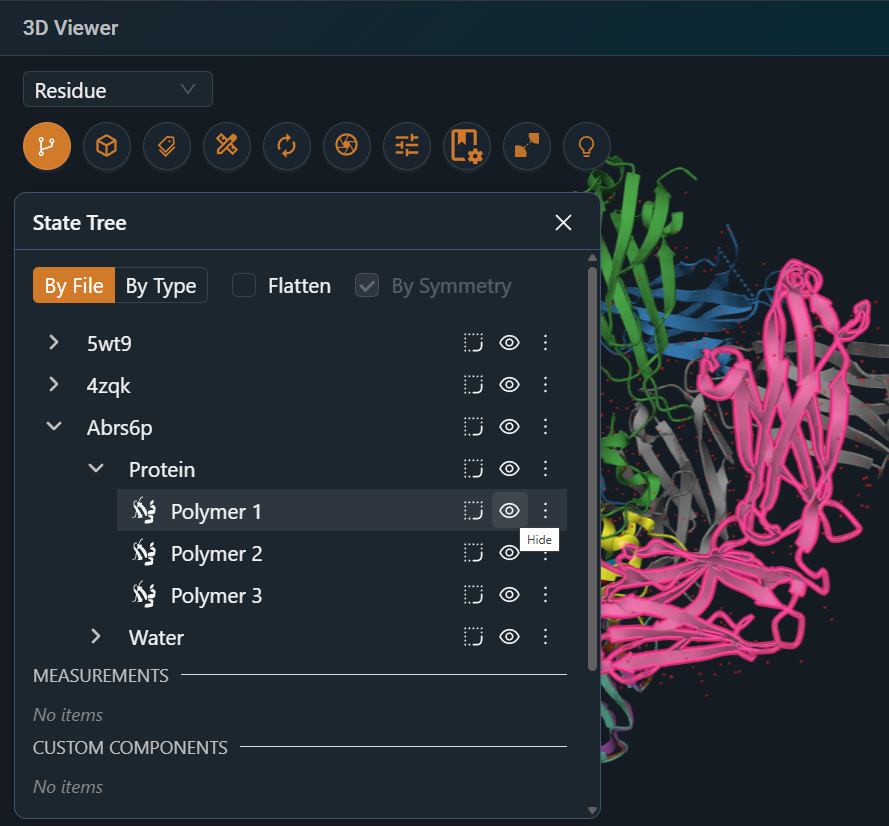This screenshot has width=889, height=826.
Task: Toggle visibility of 4zqk entry
Action: (510, 385)
